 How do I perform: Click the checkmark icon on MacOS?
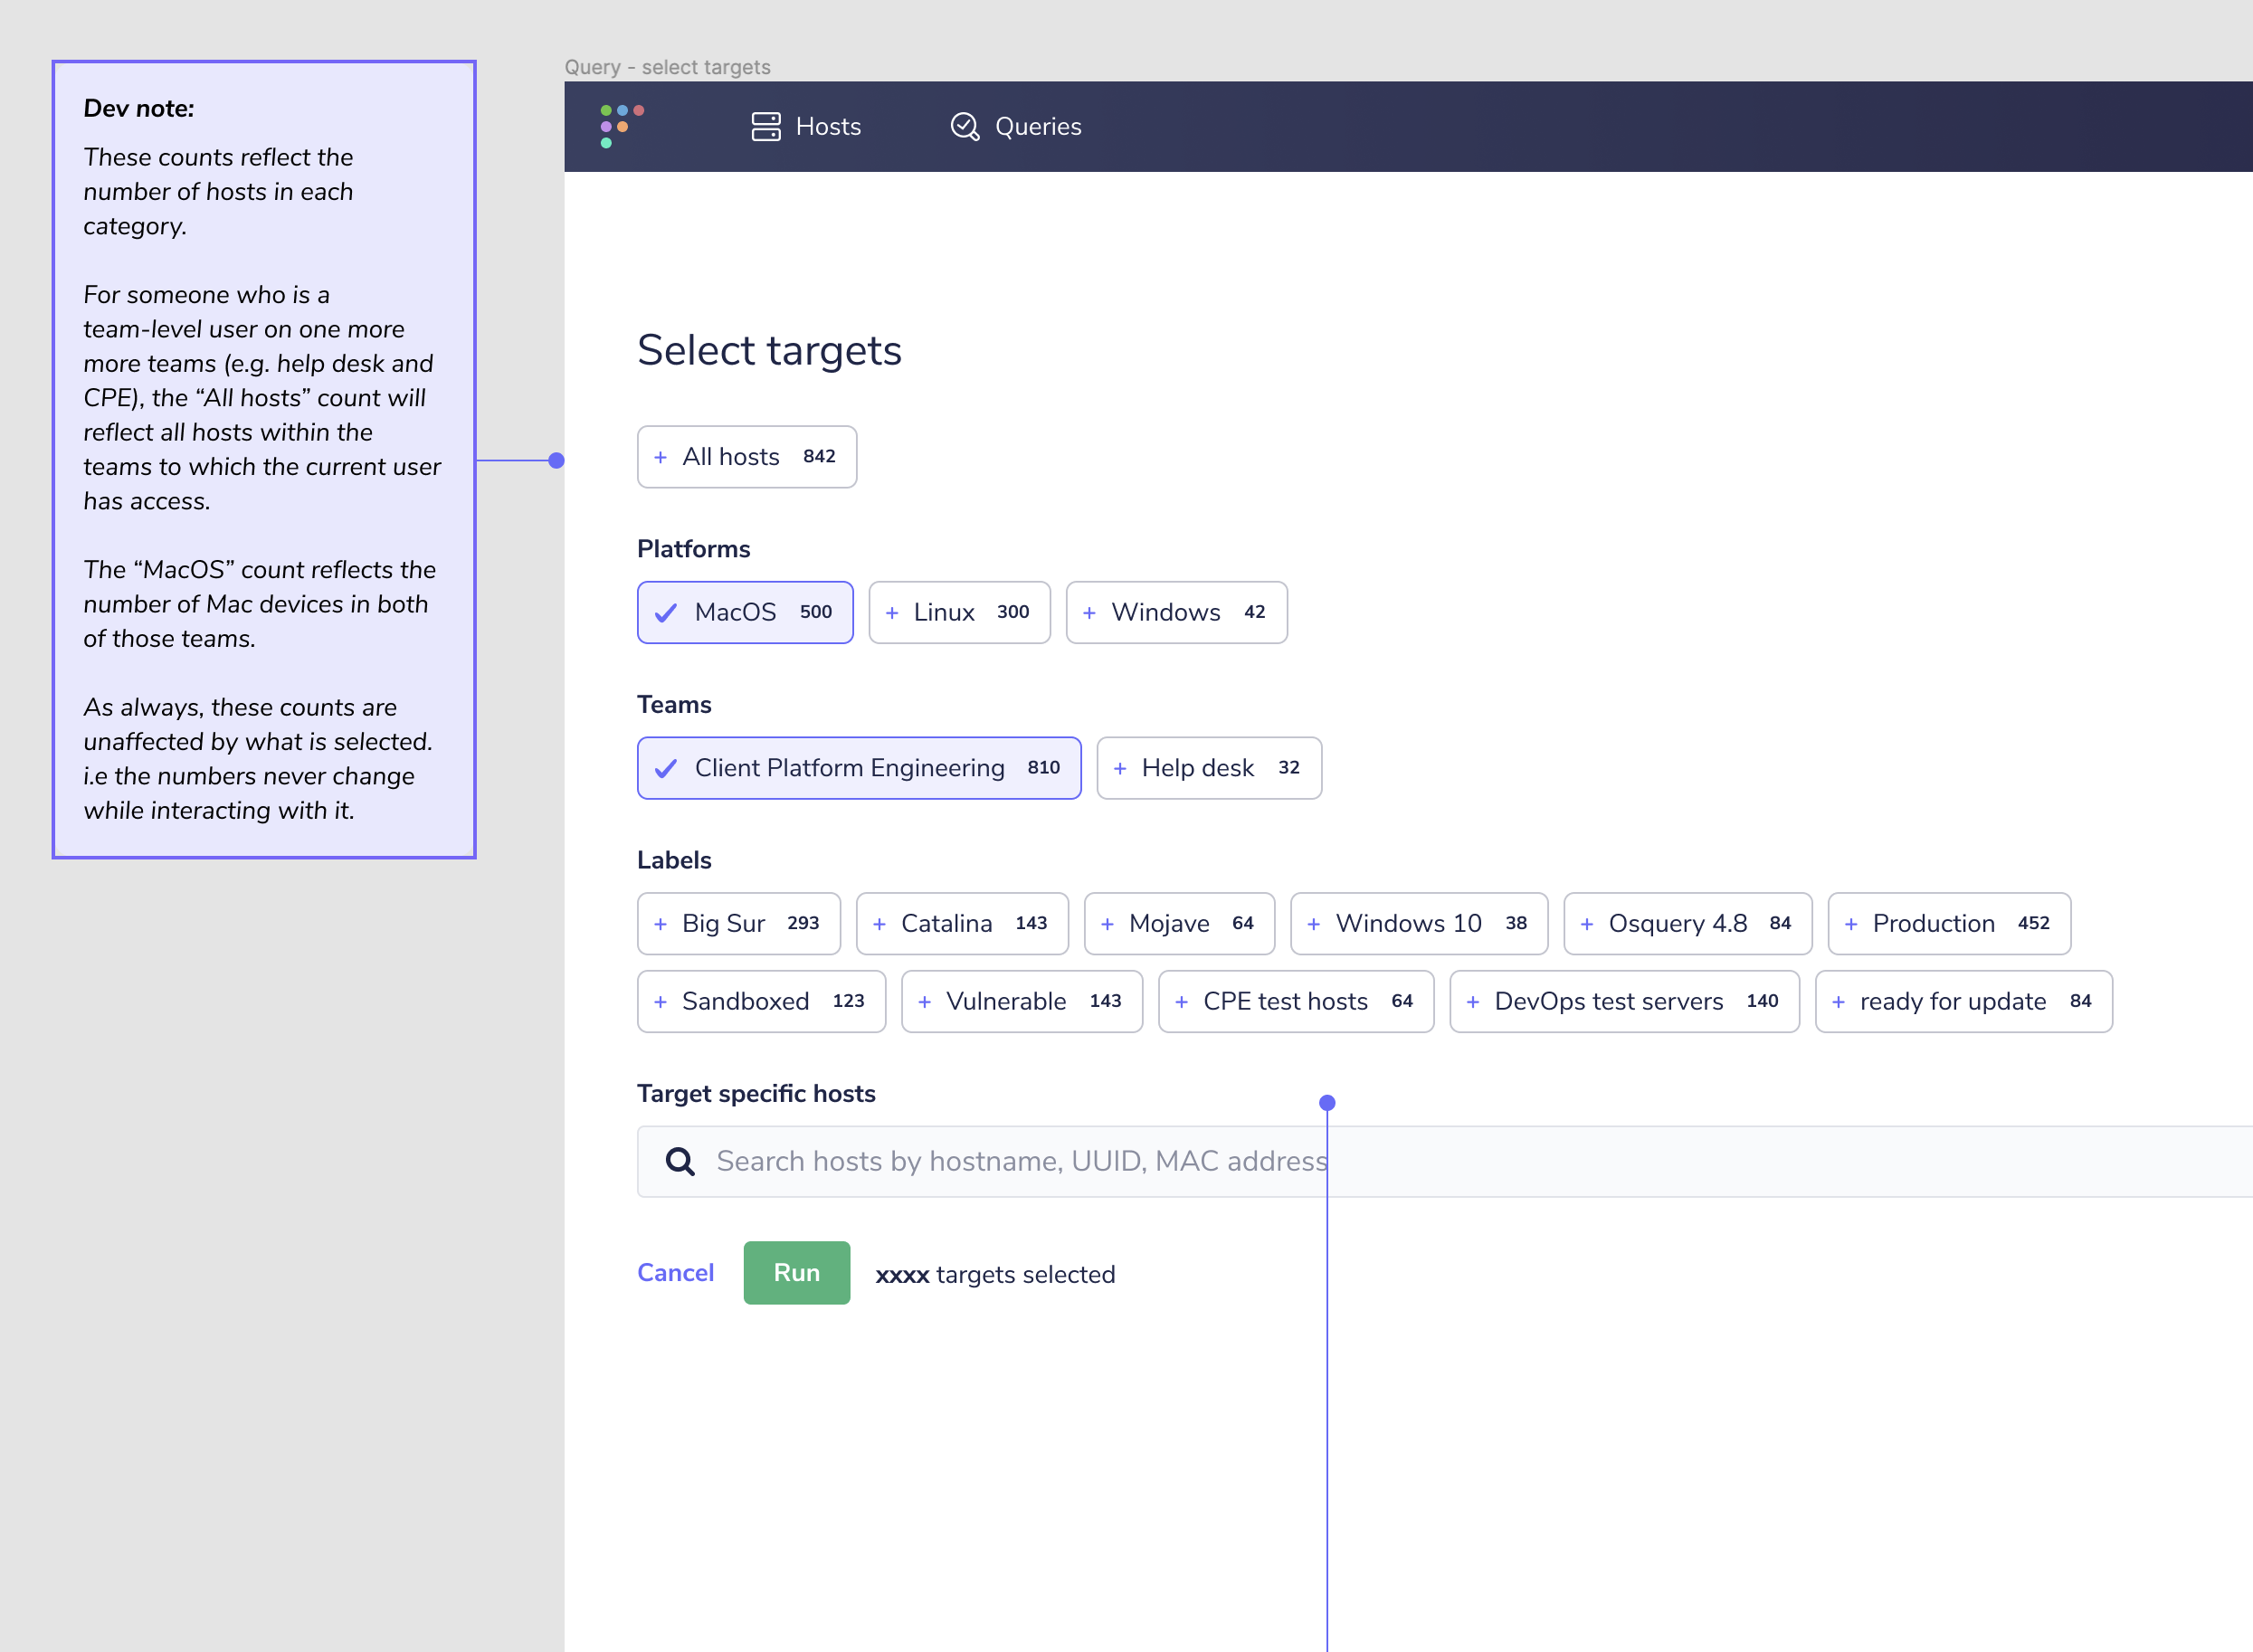(x=666, y=612)
